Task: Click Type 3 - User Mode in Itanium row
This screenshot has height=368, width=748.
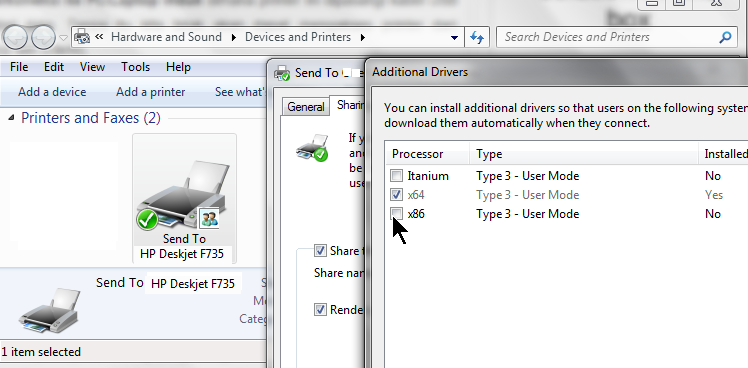Action: pos(527,176)
